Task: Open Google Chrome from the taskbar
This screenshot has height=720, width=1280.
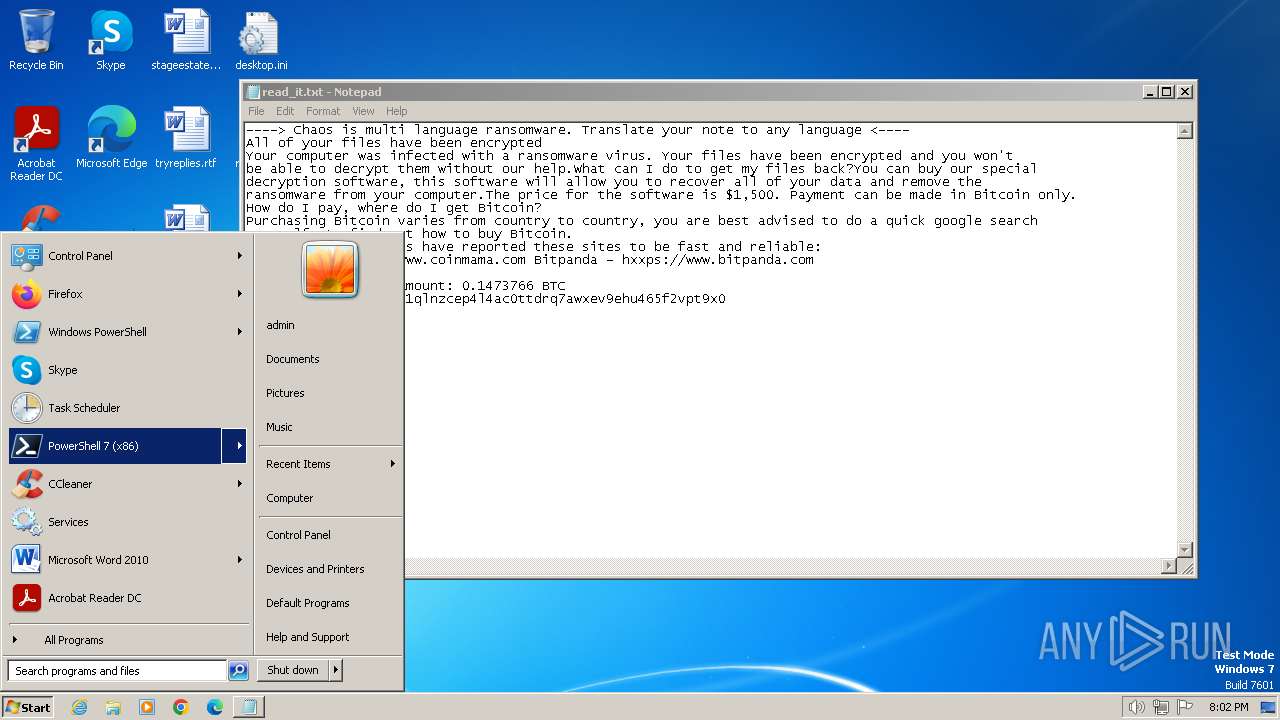Action: 181,707
